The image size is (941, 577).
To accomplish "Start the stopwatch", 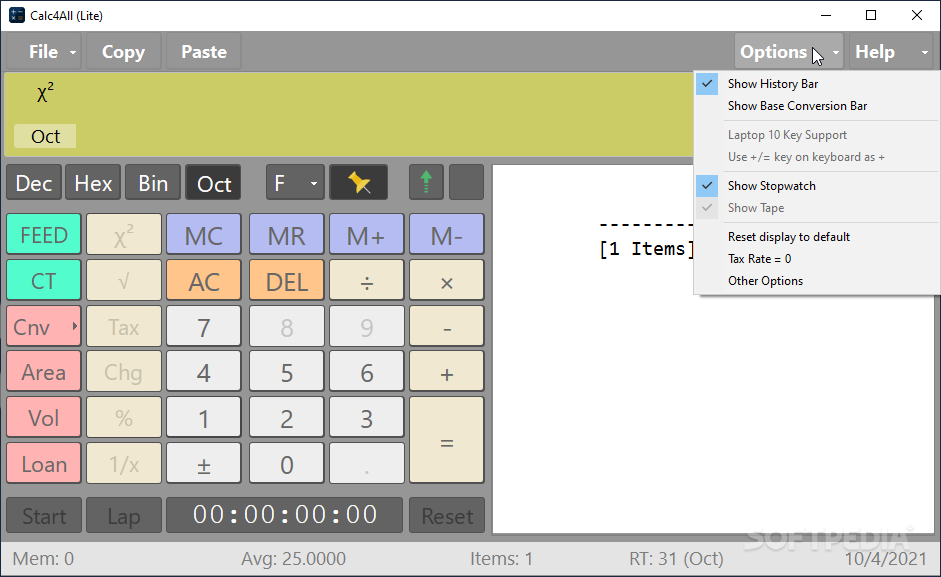I will tap(44, 515).
